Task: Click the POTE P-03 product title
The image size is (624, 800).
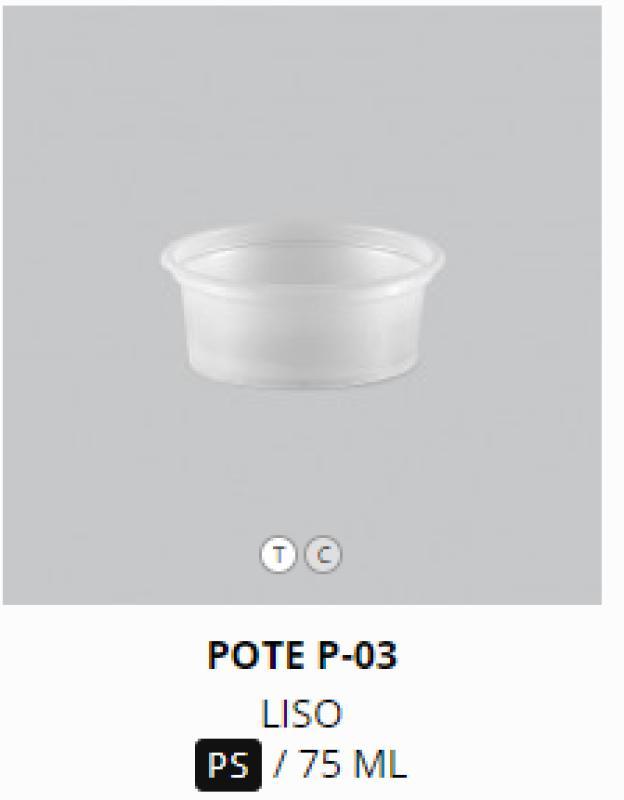Action: pos(302,655)
